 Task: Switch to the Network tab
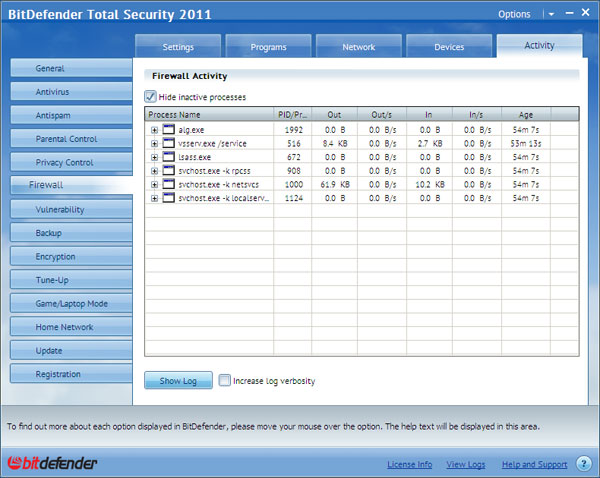pyautogui.click(x=359, y=46)
